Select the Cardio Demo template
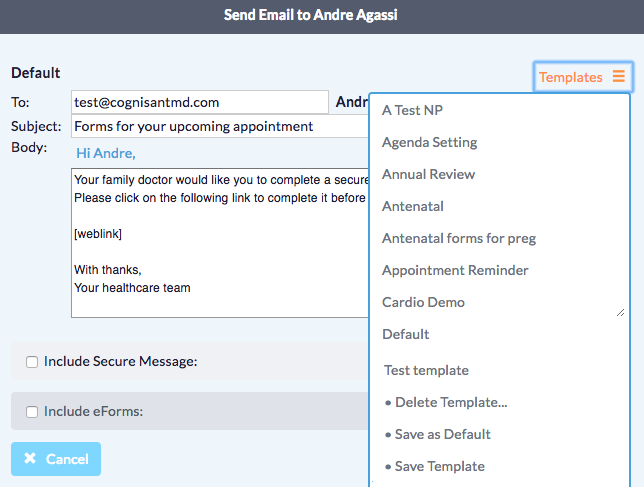Image resolution: width=644 pixels, height=487 pixels. (x=423, y=302)
